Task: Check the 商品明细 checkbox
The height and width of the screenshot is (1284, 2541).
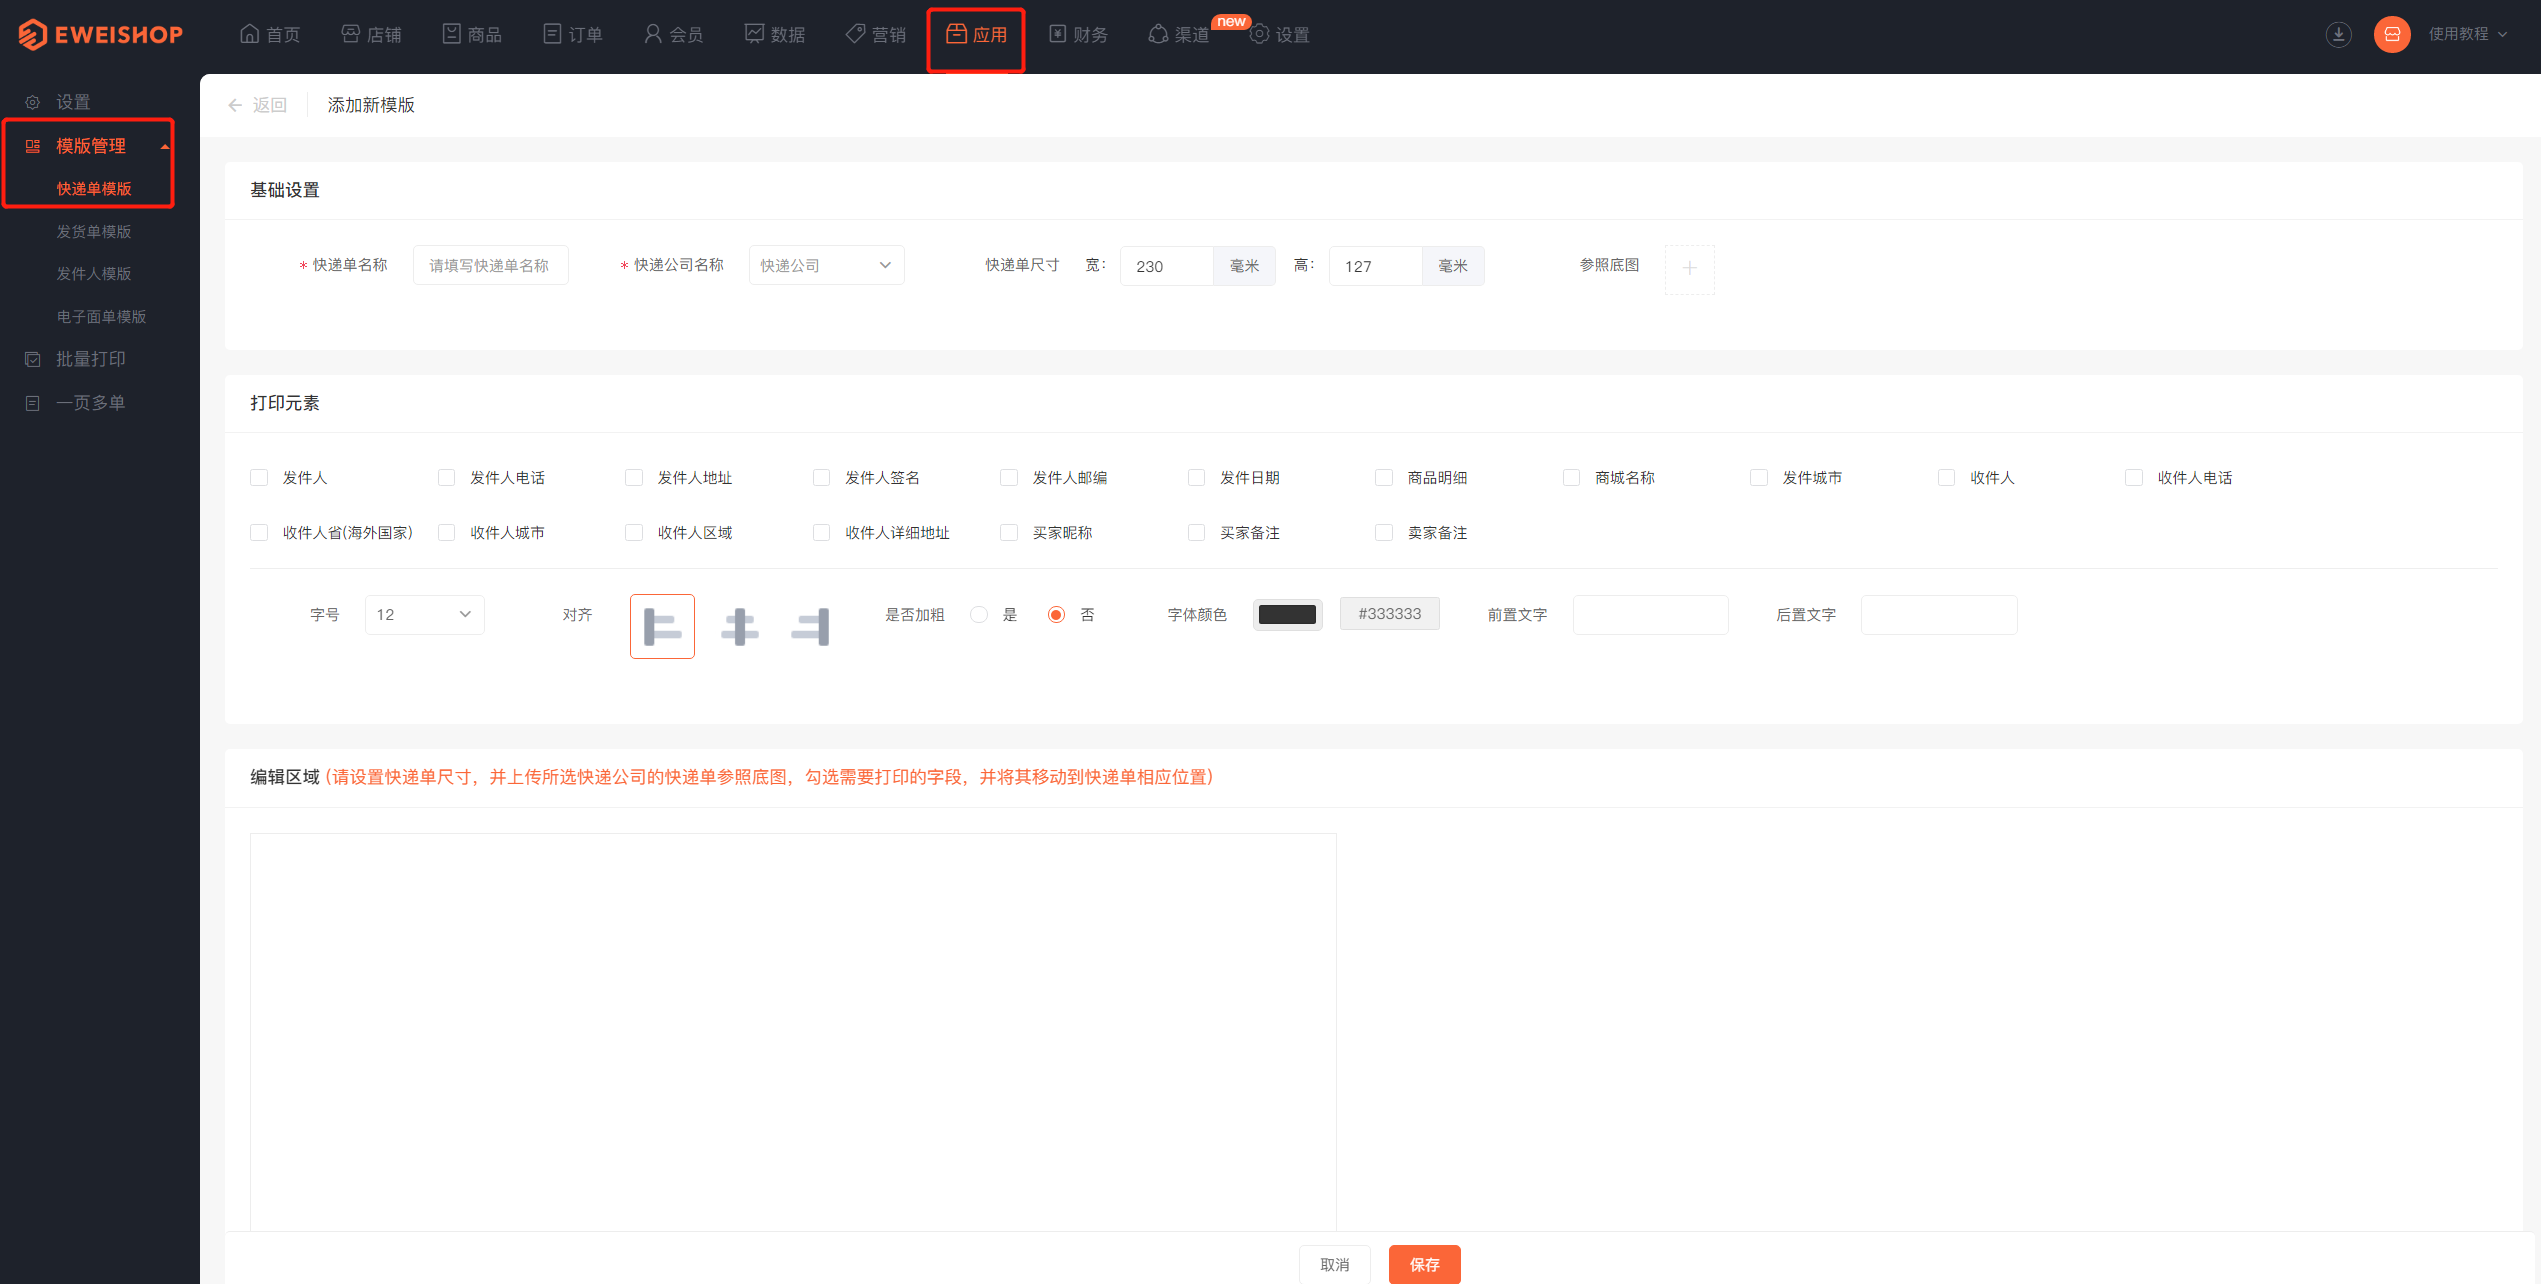Action: click(x=1384, y=477)
